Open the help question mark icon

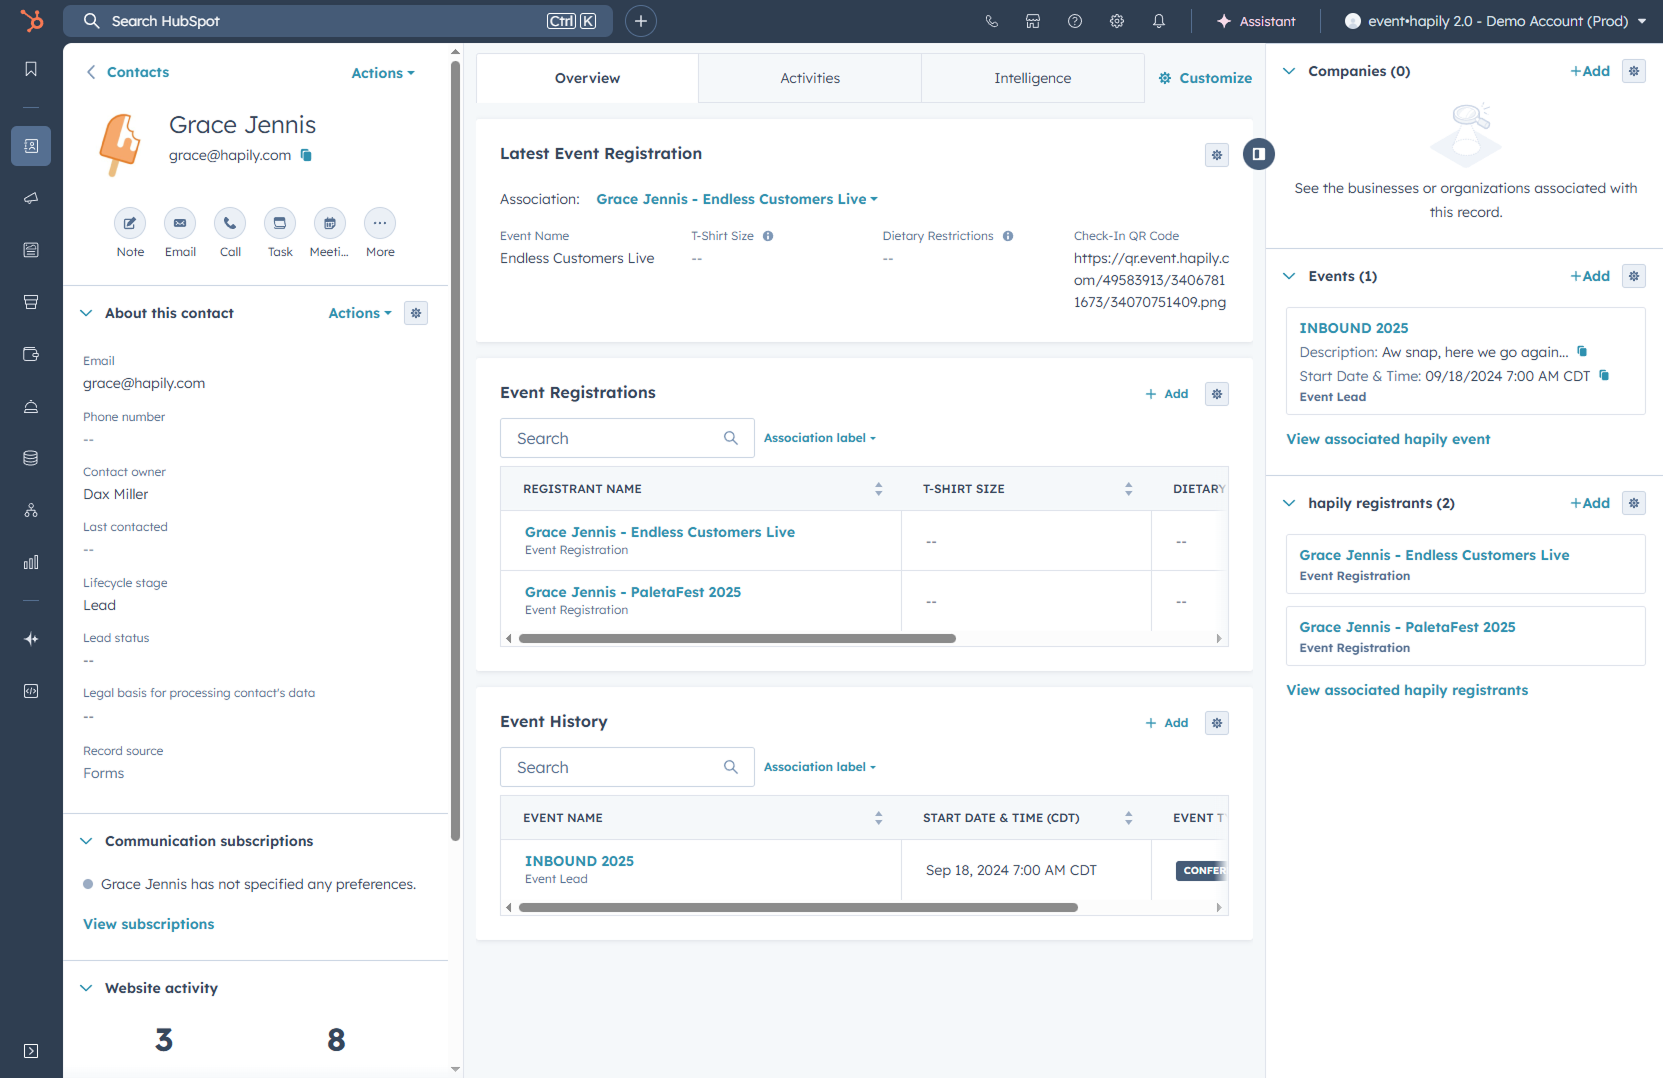[1075, 21]
